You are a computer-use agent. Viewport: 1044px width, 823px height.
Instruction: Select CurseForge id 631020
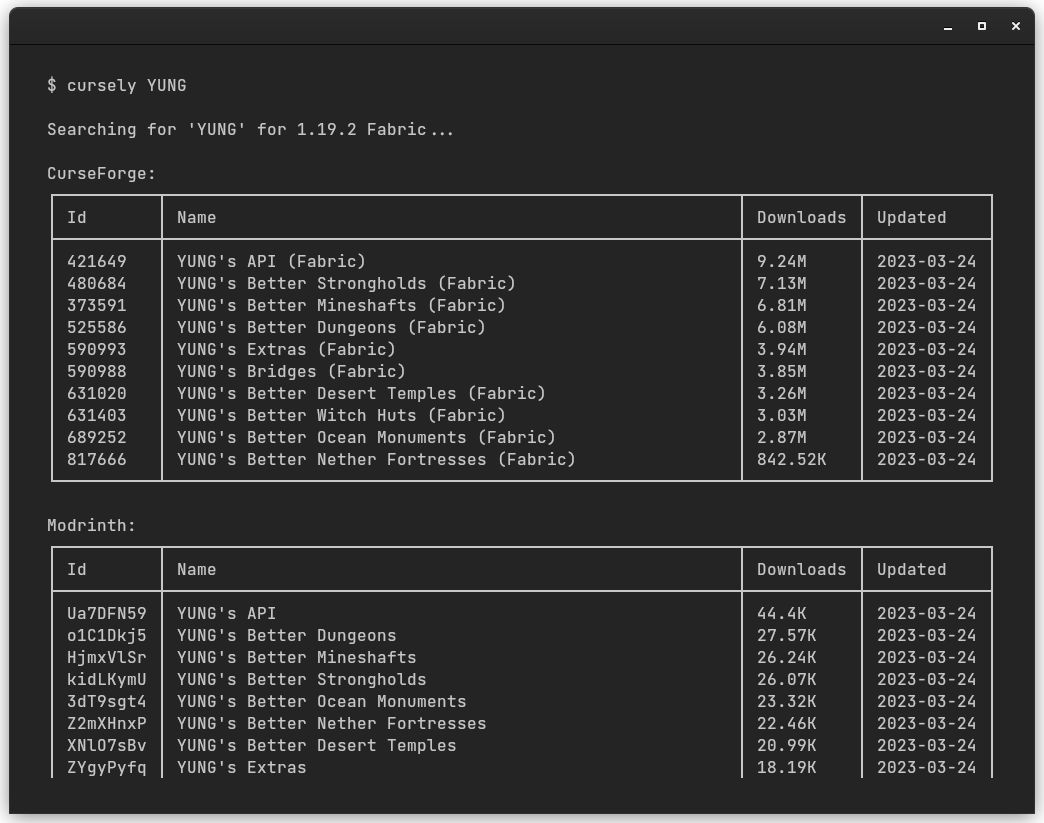(x=97, y=394)
